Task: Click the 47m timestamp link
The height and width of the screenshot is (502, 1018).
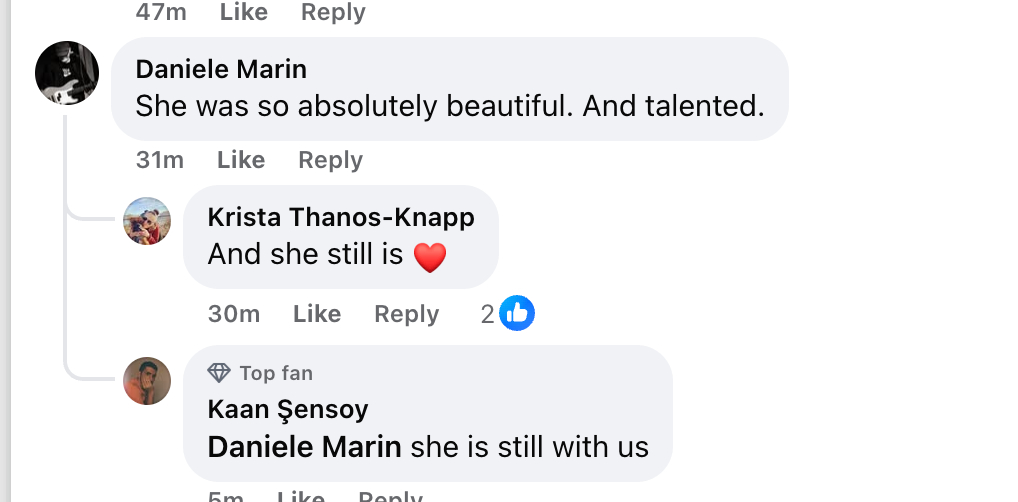Action: point(160,12)
